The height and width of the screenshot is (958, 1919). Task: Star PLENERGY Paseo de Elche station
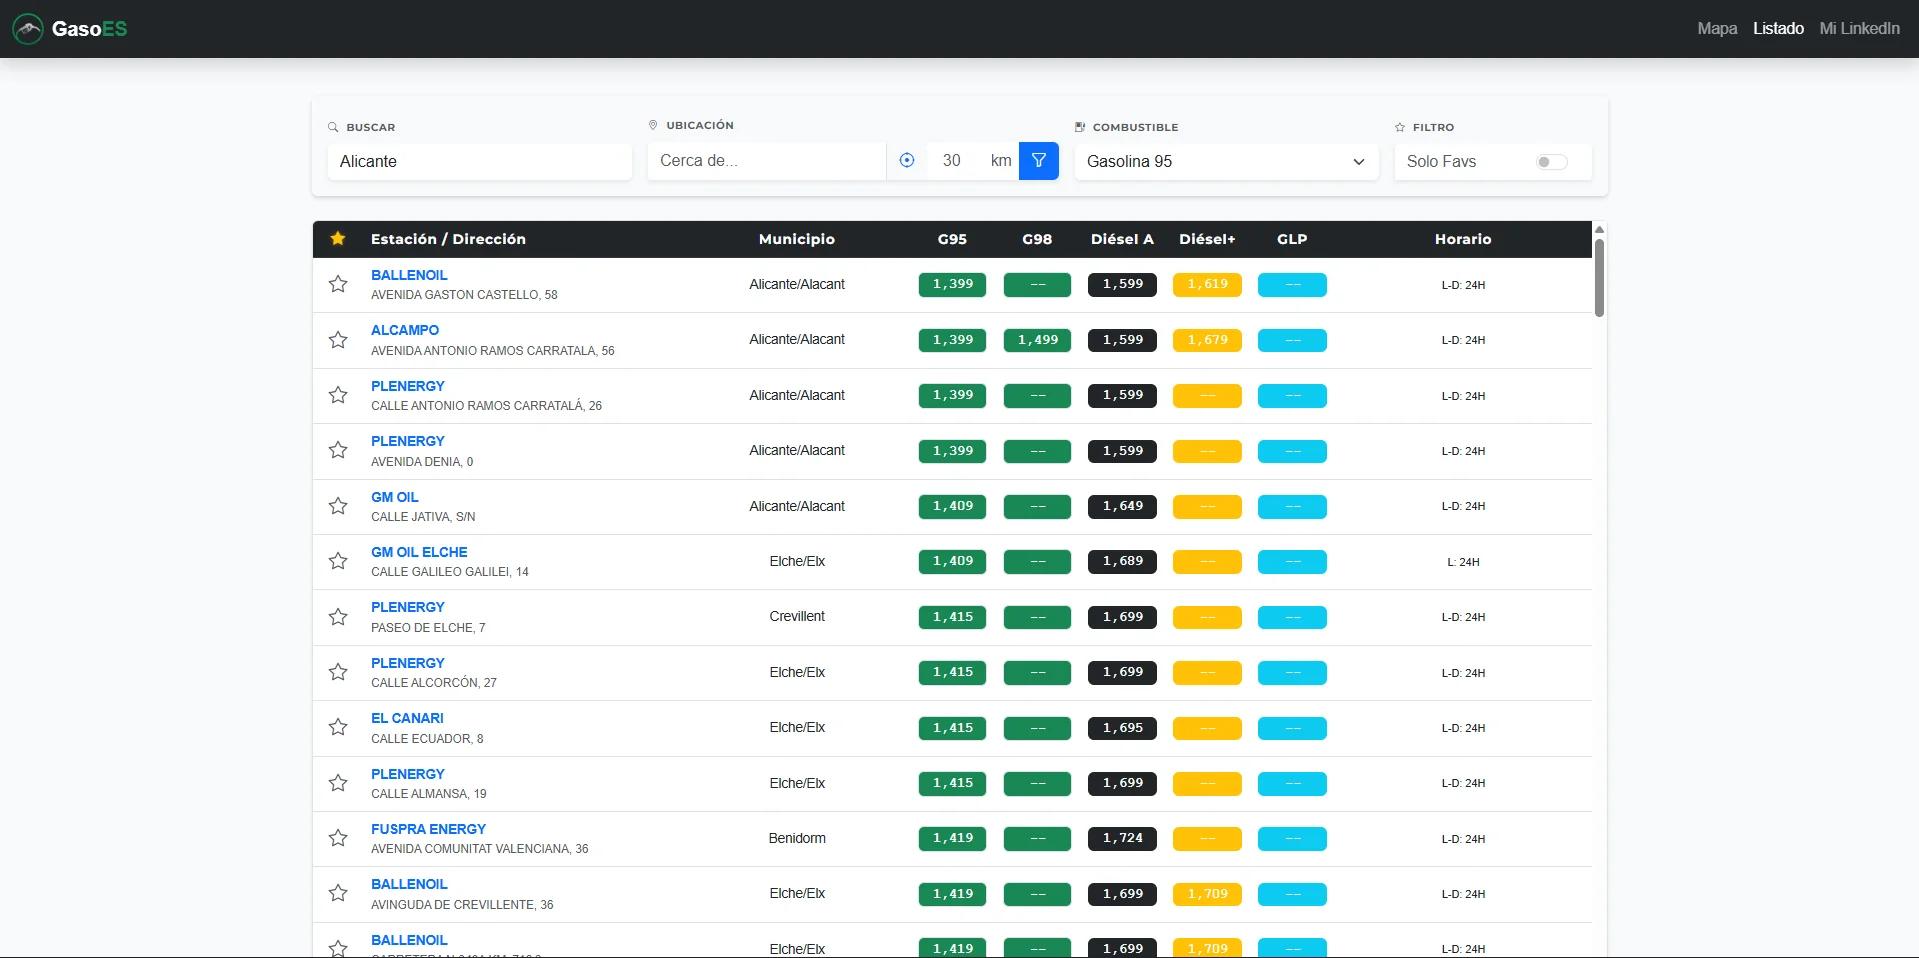(x=338, y=617)
